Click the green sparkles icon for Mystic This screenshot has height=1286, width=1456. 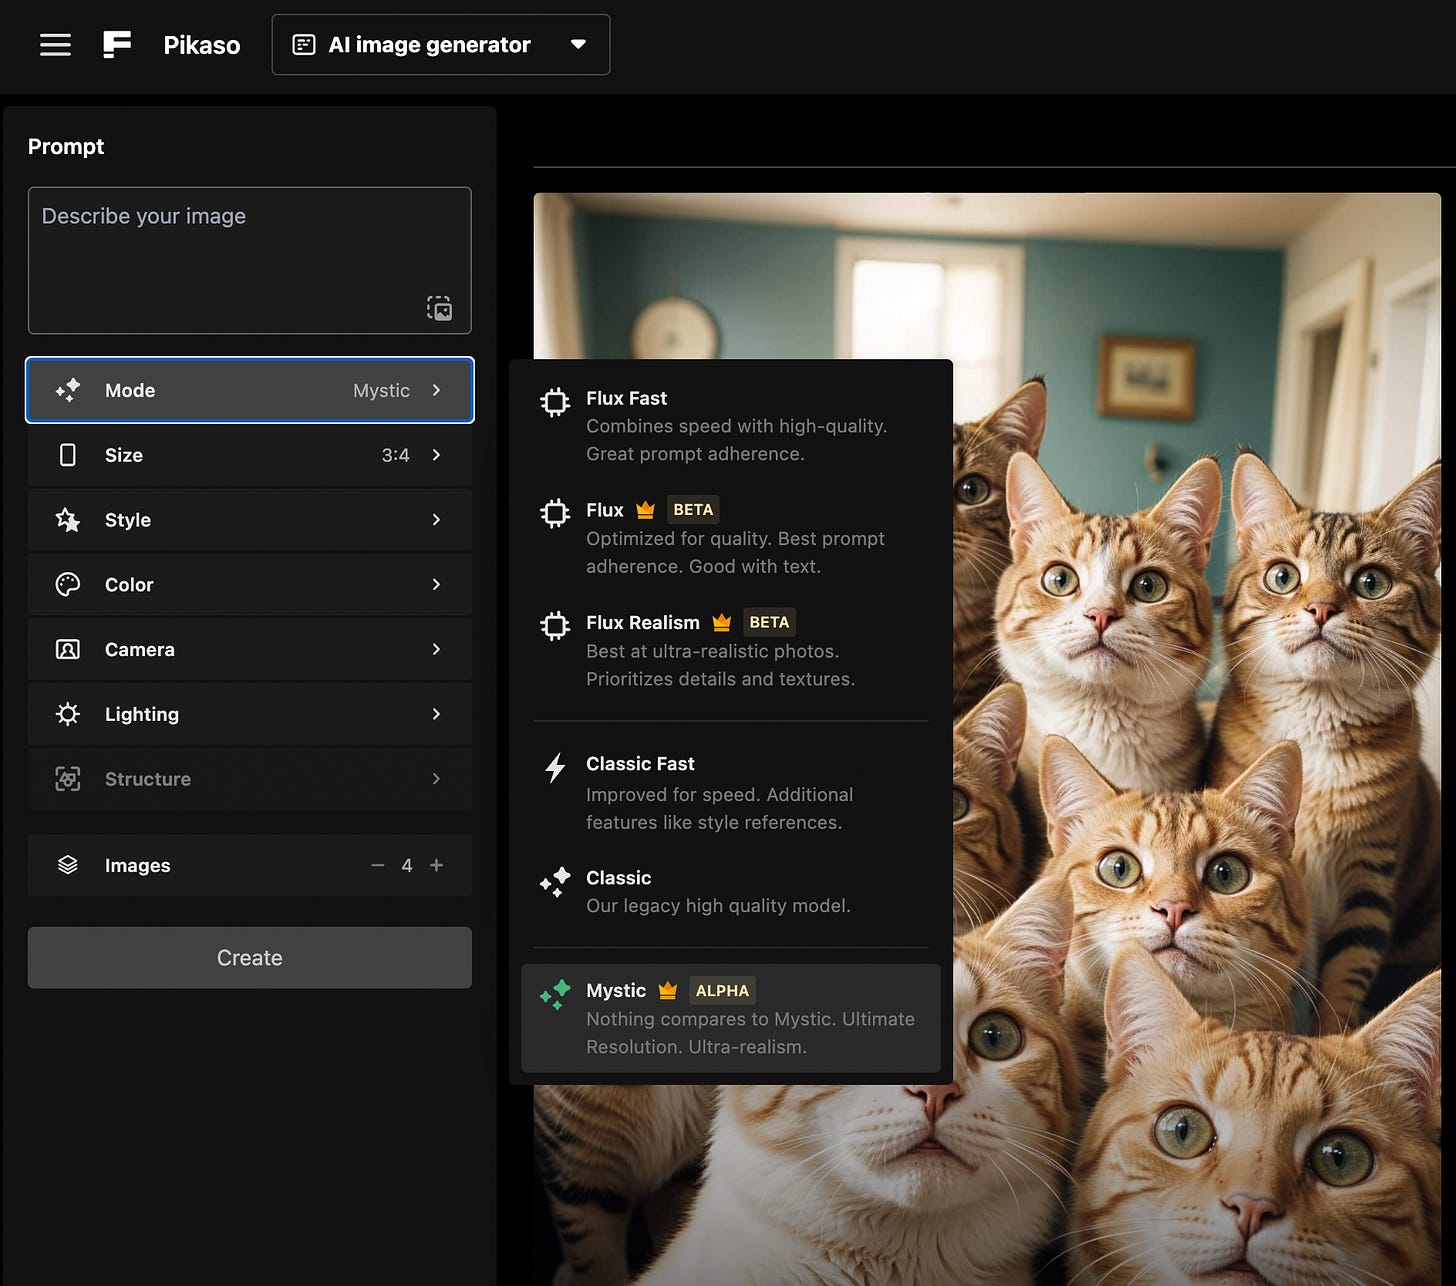555,994
